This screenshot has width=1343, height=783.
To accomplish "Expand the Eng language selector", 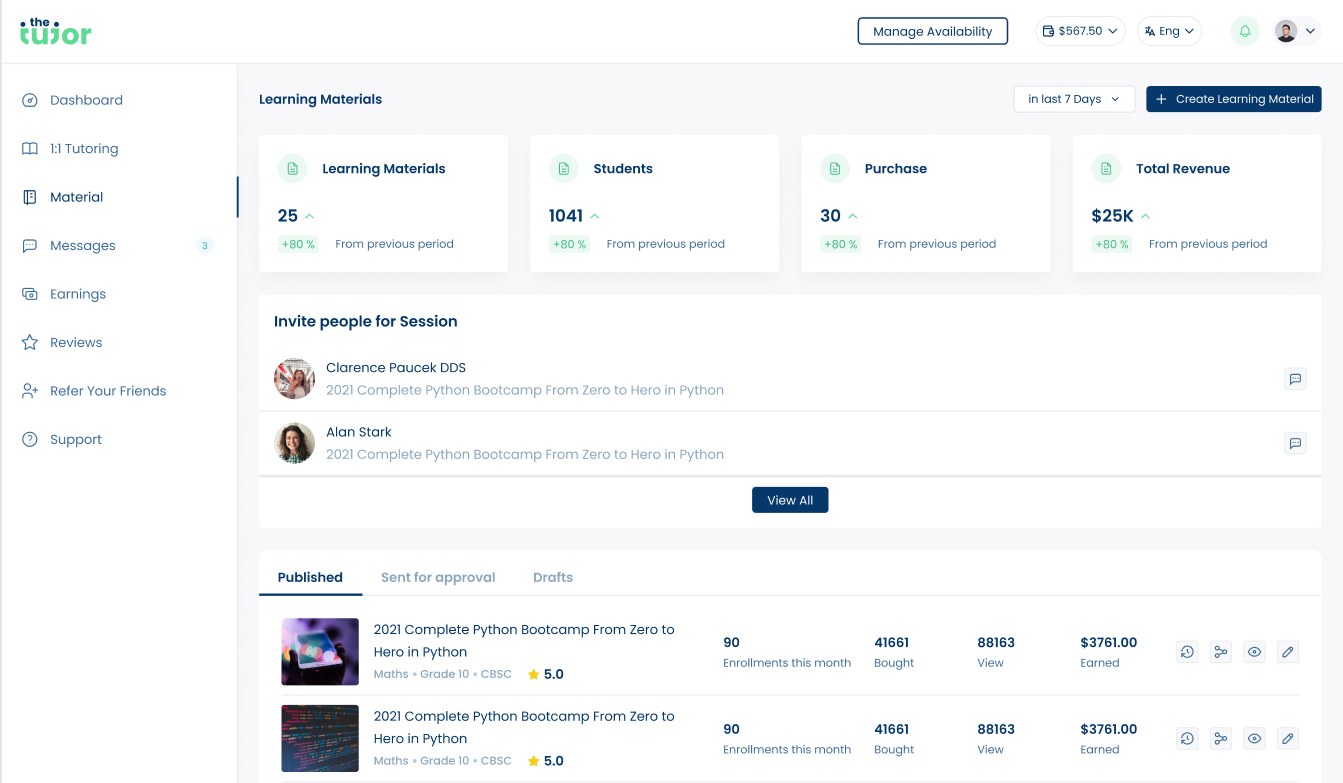I will point(1169,31).
